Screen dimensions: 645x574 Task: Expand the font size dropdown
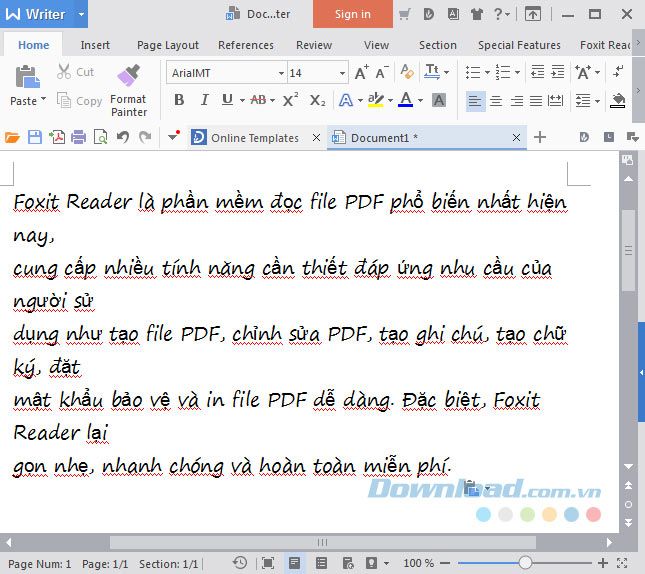tap(342, 73)
